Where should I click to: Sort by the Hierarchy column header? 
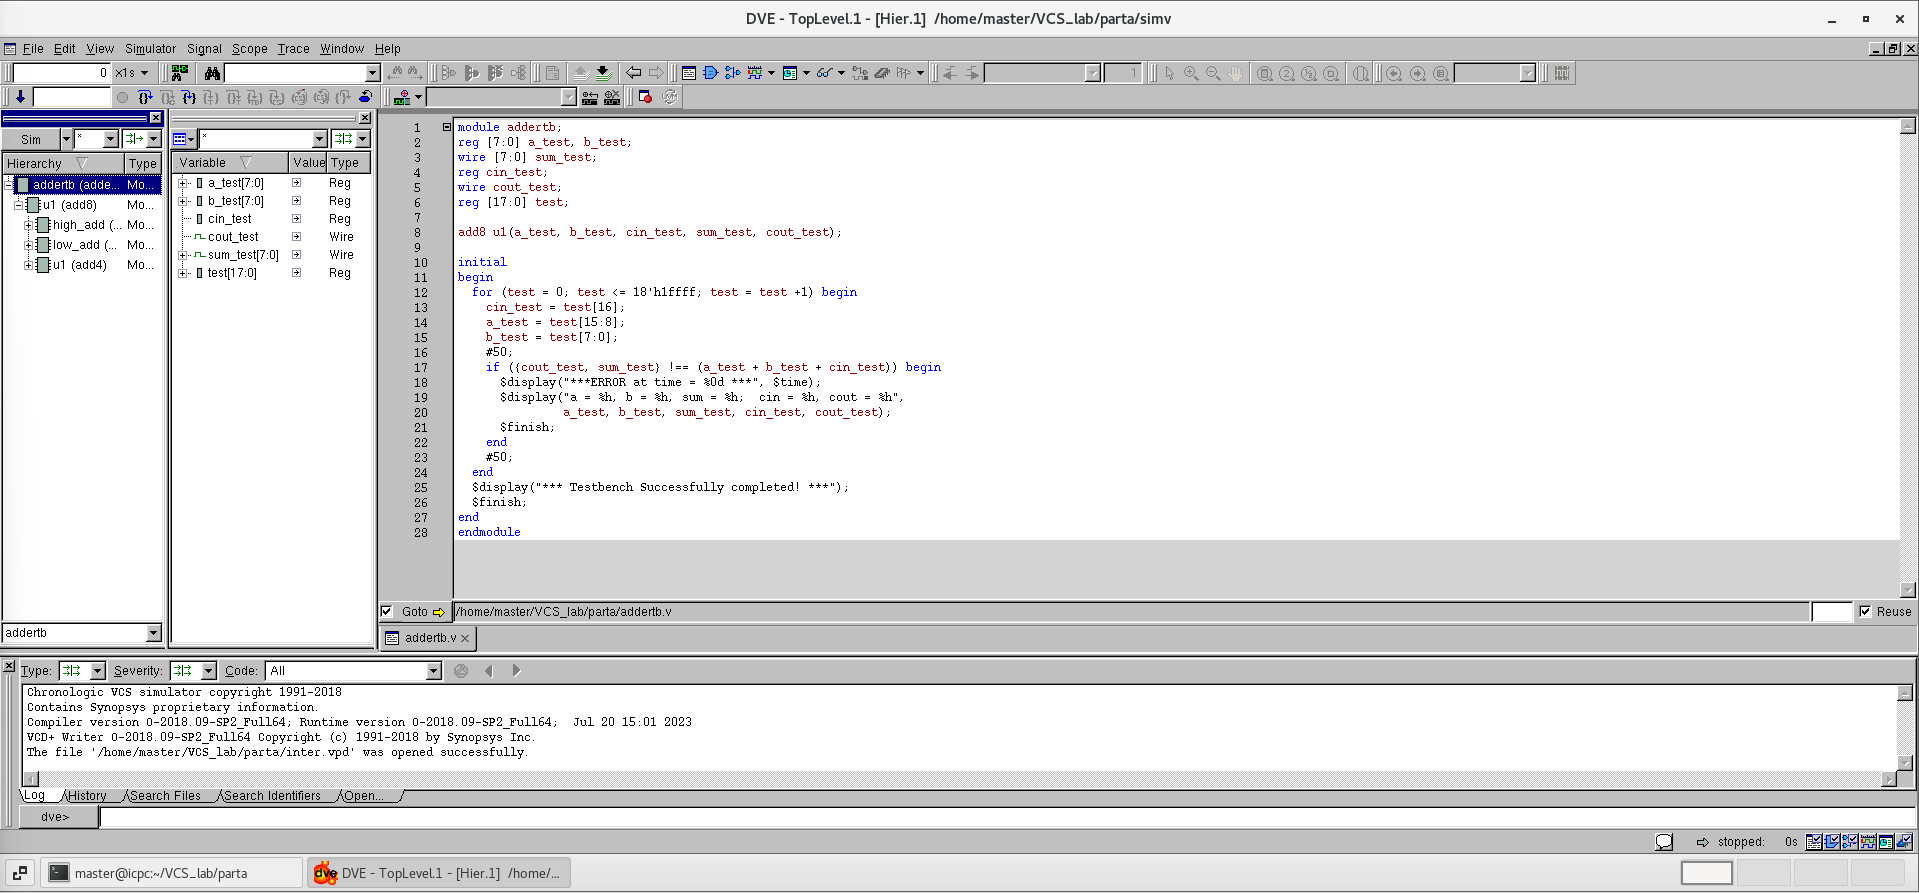[64, 163]
